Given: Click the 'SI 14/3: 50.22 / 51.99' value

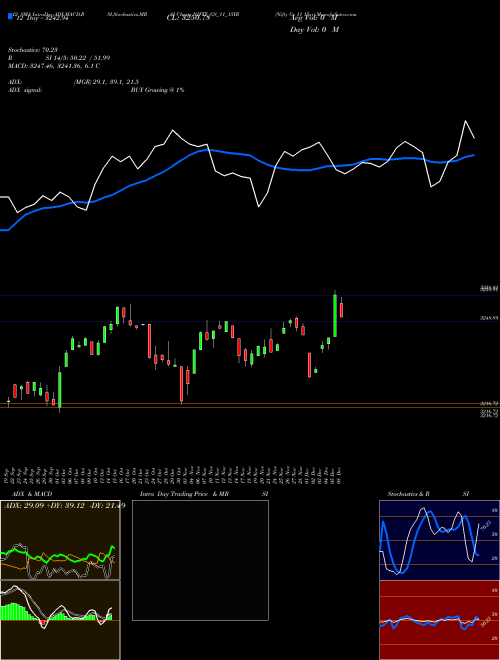Looking at the screenshot, I should click(x=78, y=58).
